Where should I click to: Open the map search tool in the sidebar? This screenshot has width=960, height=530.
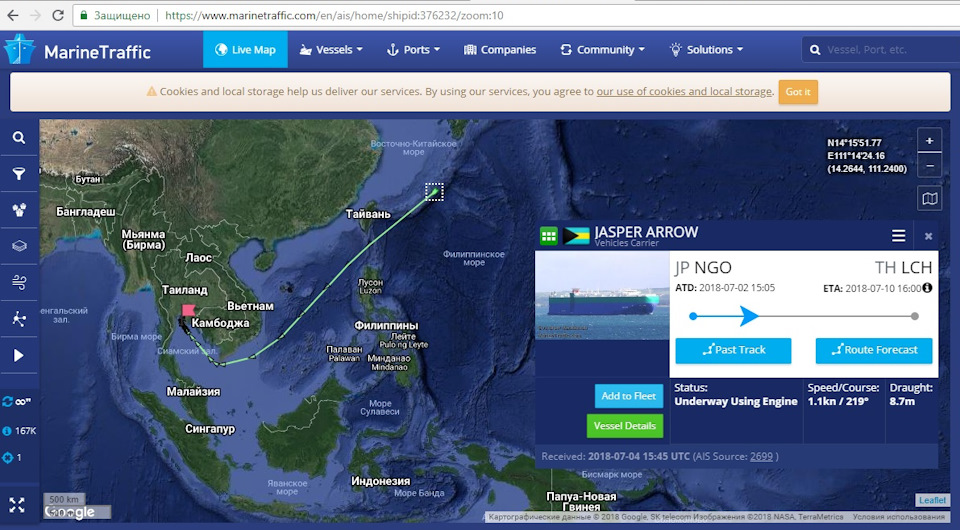coord(19,138)
